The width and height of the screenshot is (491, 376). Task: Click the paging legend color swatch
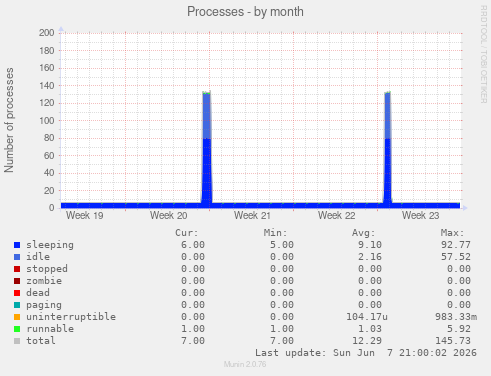[x=17, y=305]
